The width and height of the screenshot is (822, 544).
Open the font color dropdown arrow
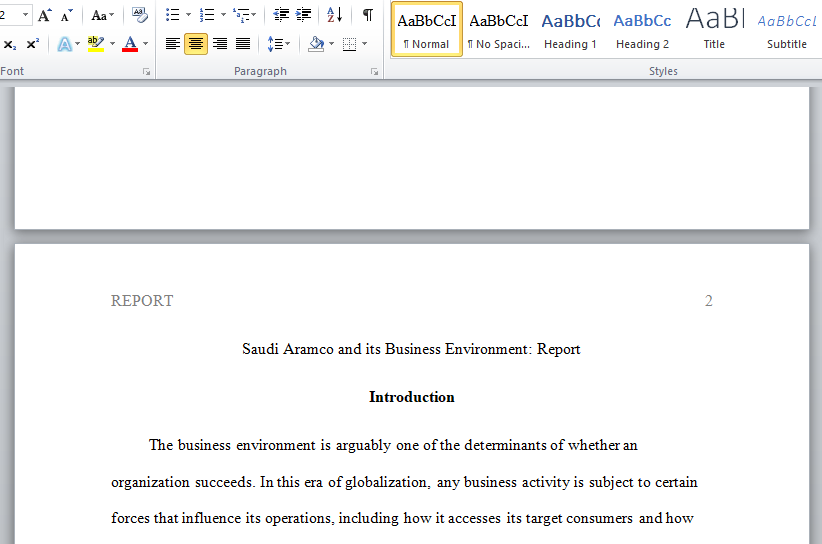coord(146,44)
